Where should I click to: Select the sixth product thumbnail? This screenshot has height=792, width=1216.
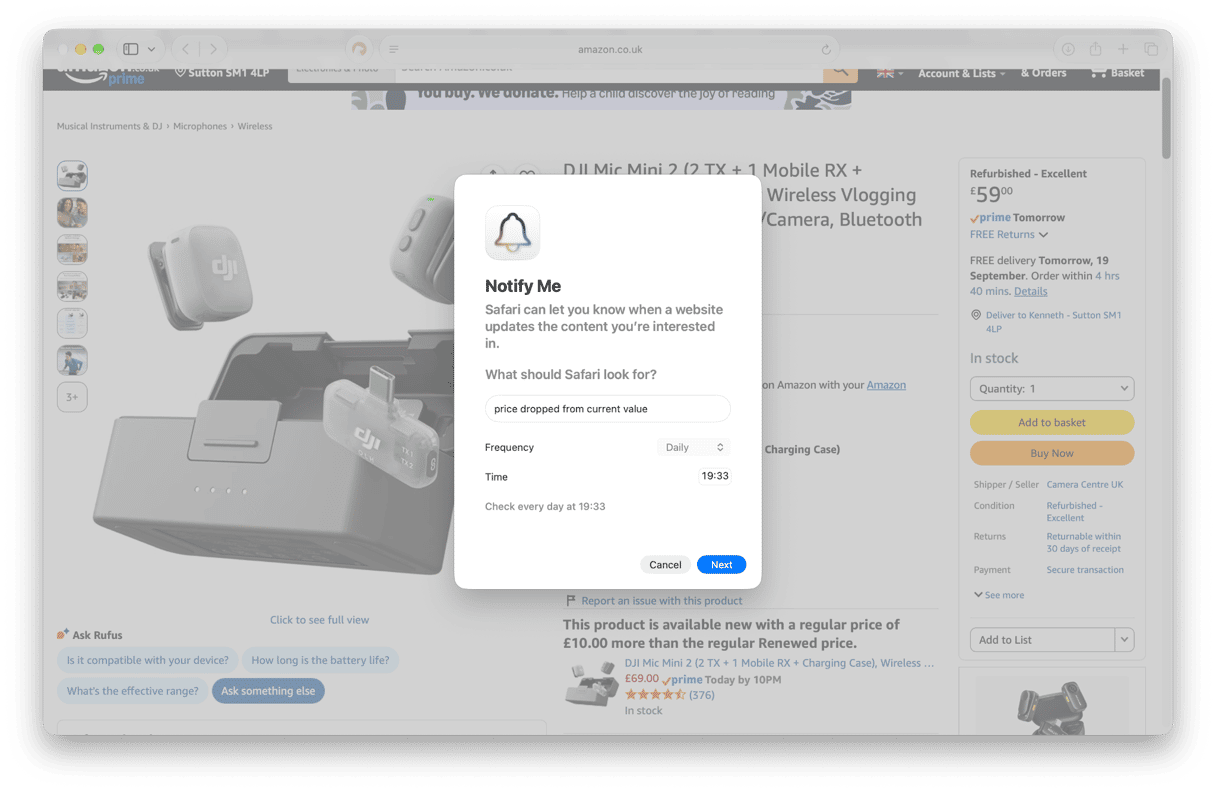coord(72,360)
